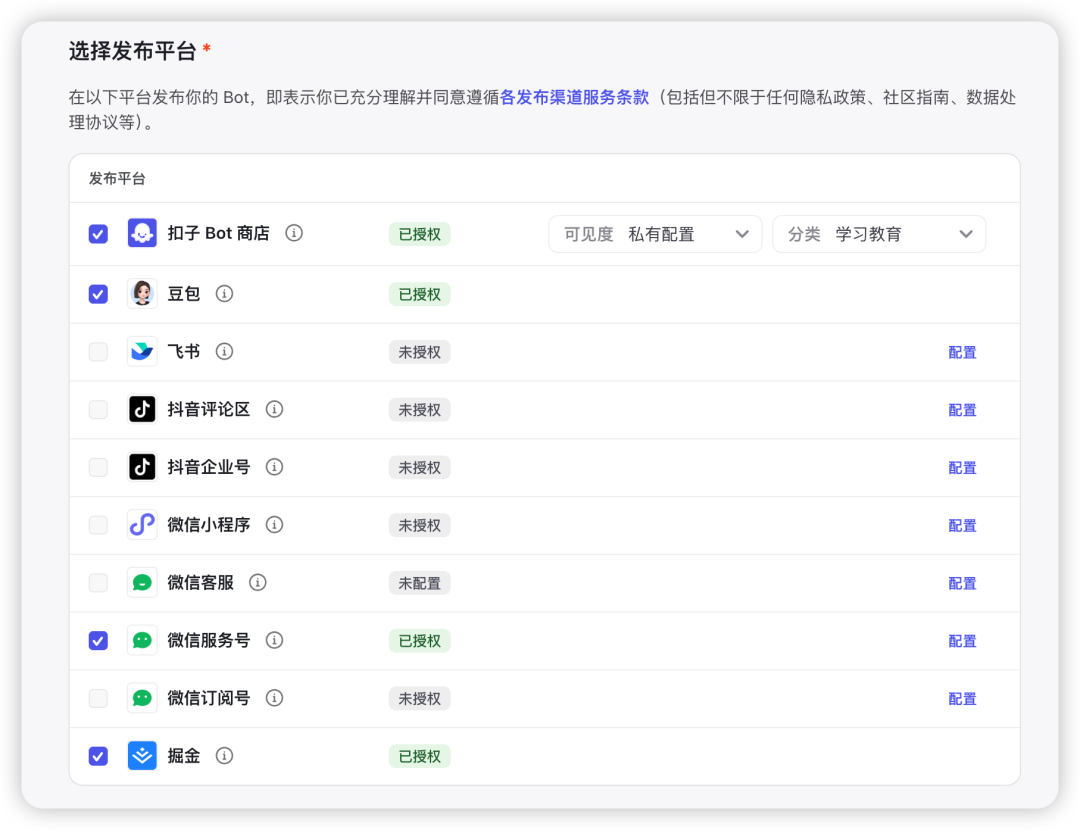The width and height of the screenshot is (1080, 830).
Task: Click info icon next to 微信客服
Action: tap(258, 582)
